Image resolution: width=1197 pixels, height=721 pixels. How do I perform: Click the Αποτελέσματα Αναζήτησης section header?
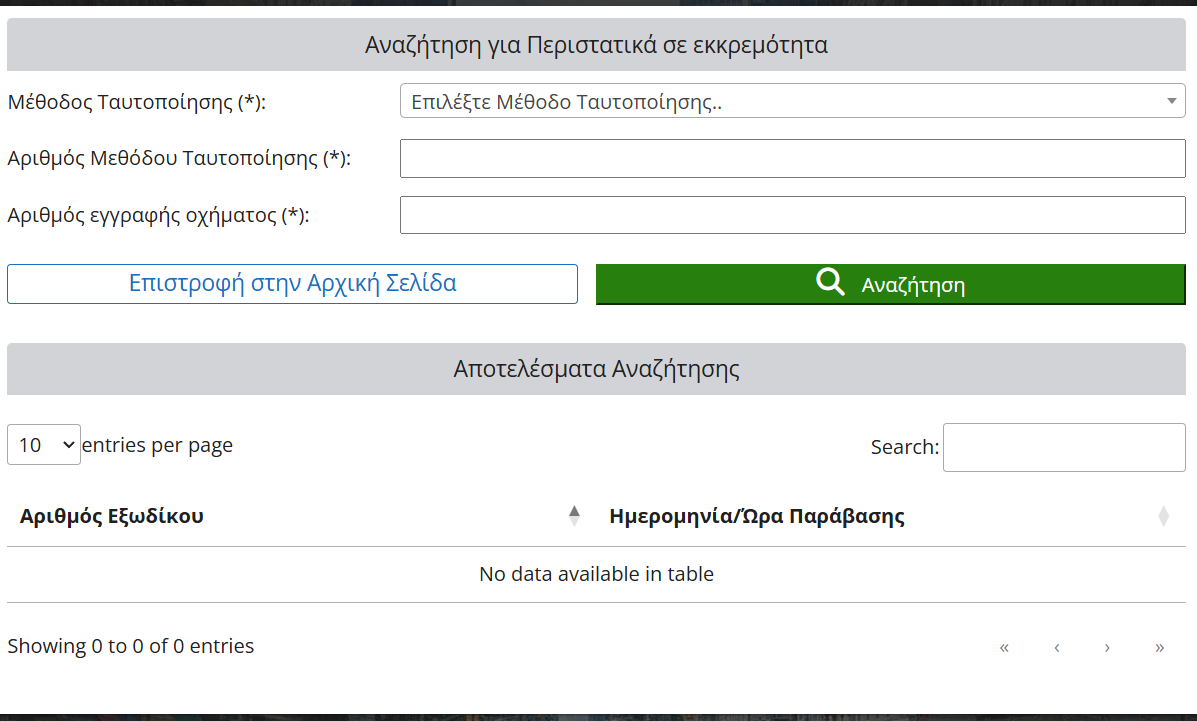pos(596,369)
